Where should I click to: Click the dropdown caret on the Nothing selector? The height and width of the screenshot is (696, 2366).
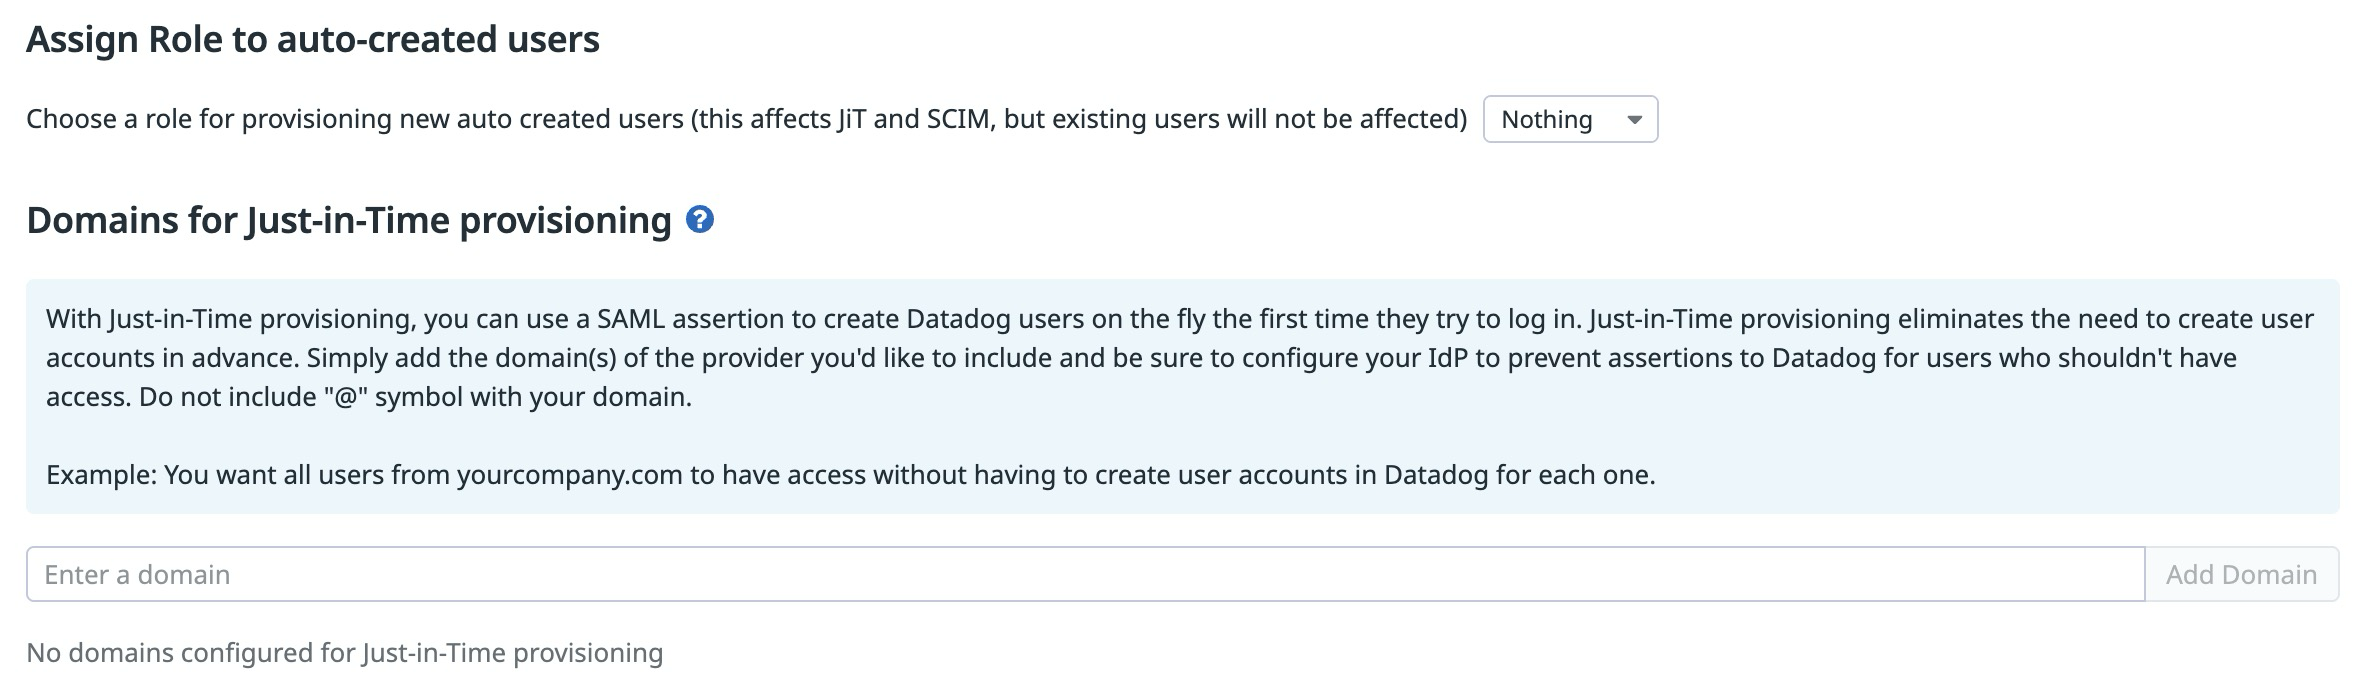click(1635, 118)
